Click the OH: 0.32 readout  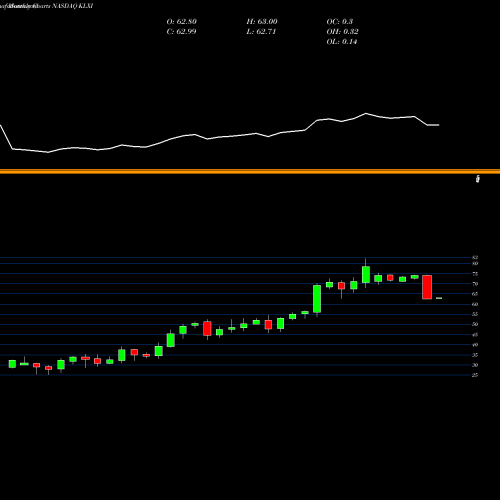coord(343,32)
